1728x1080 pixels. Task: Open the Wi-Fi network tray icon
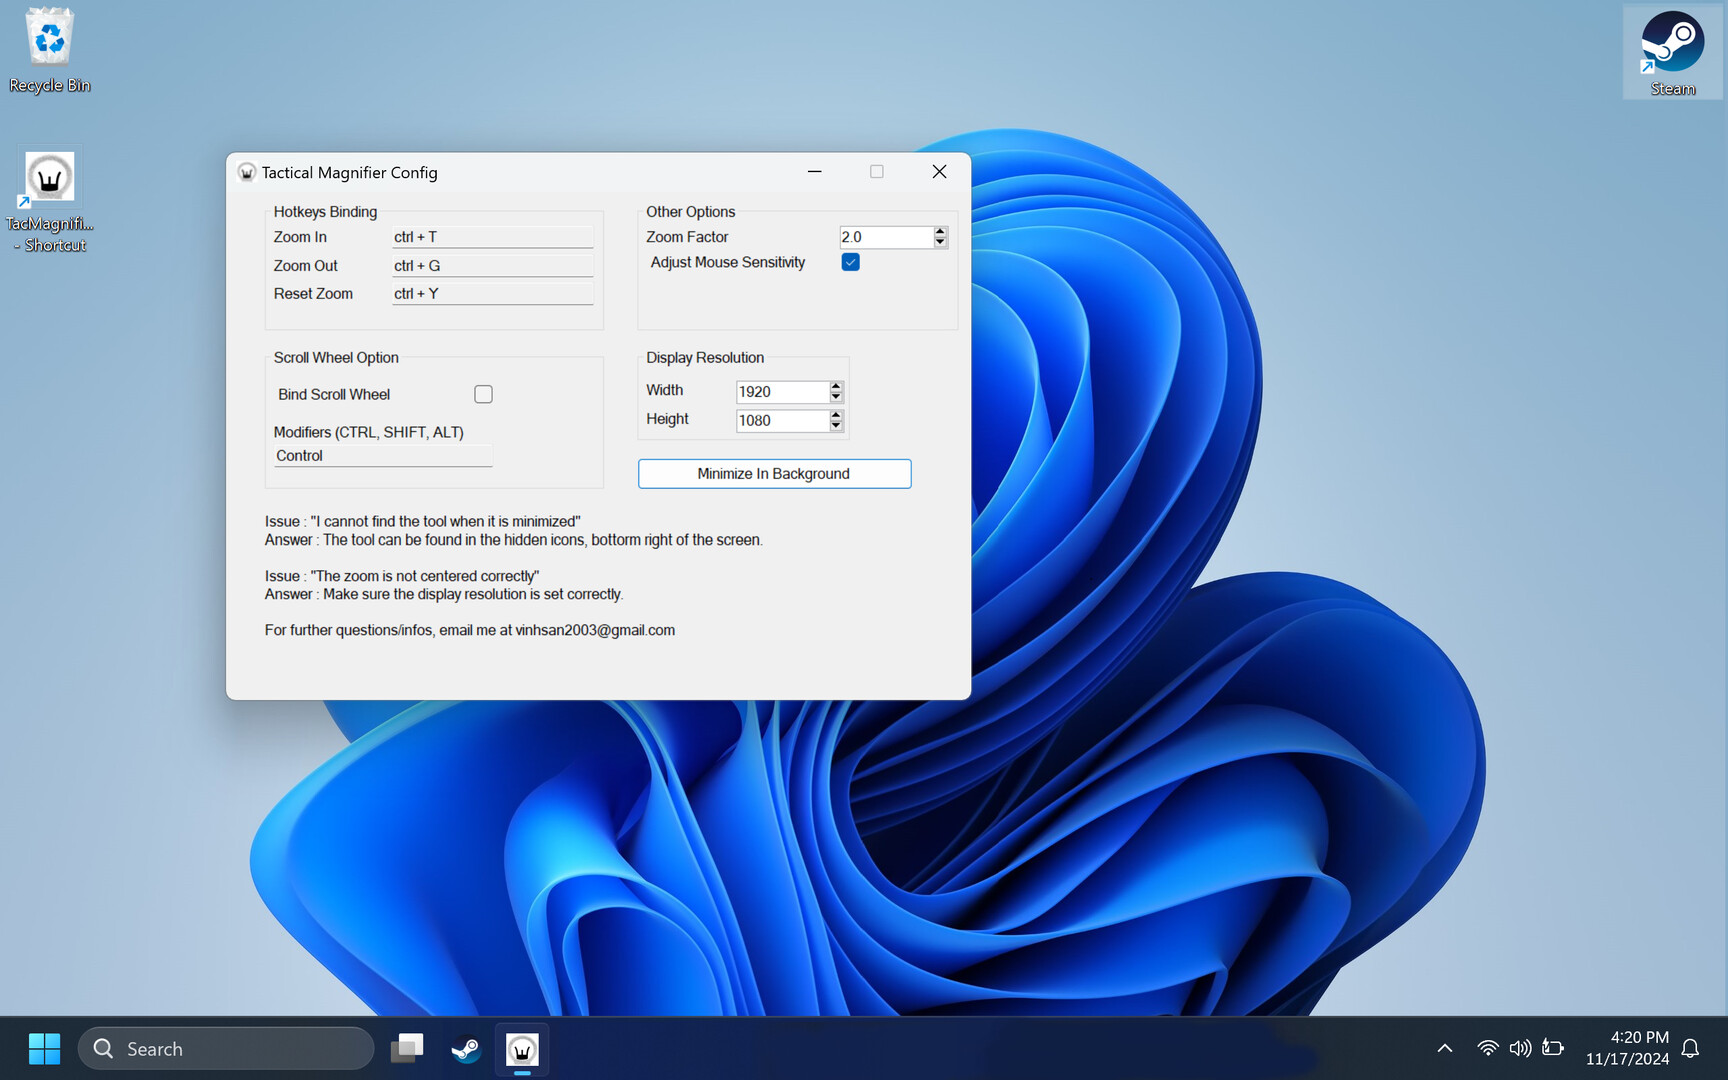pos(1487,1048)
